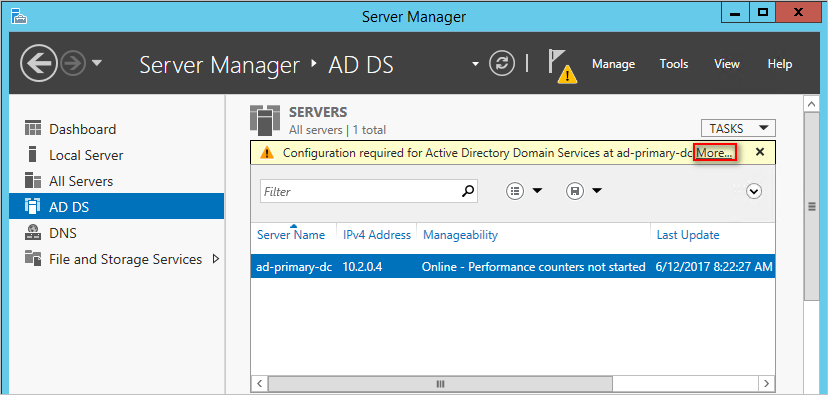828x395 pixels.
Task: Open the TASKS dropdown
Action: pos(738,128)
